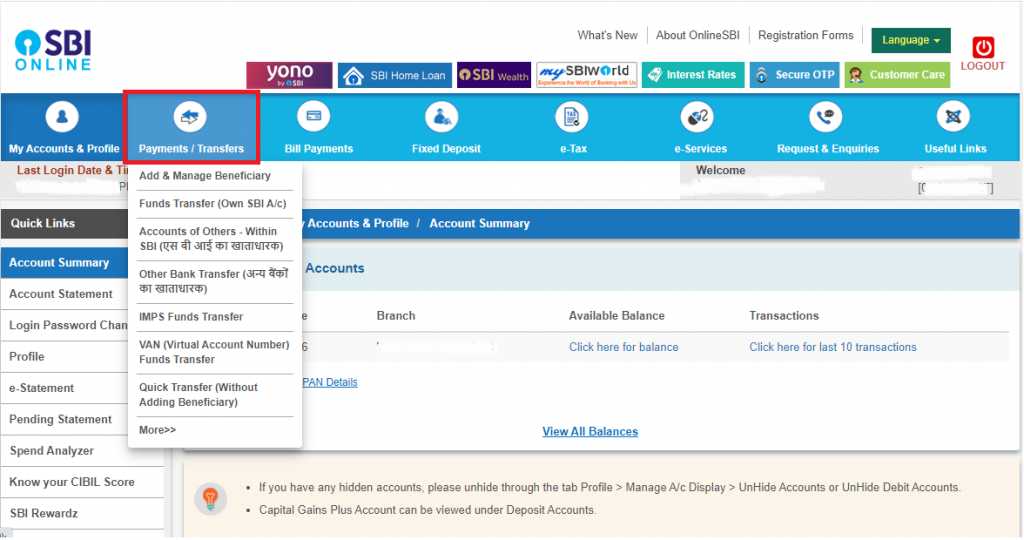Open Know your CIBIL Score quick link
1024x540 pixels.
82,482
